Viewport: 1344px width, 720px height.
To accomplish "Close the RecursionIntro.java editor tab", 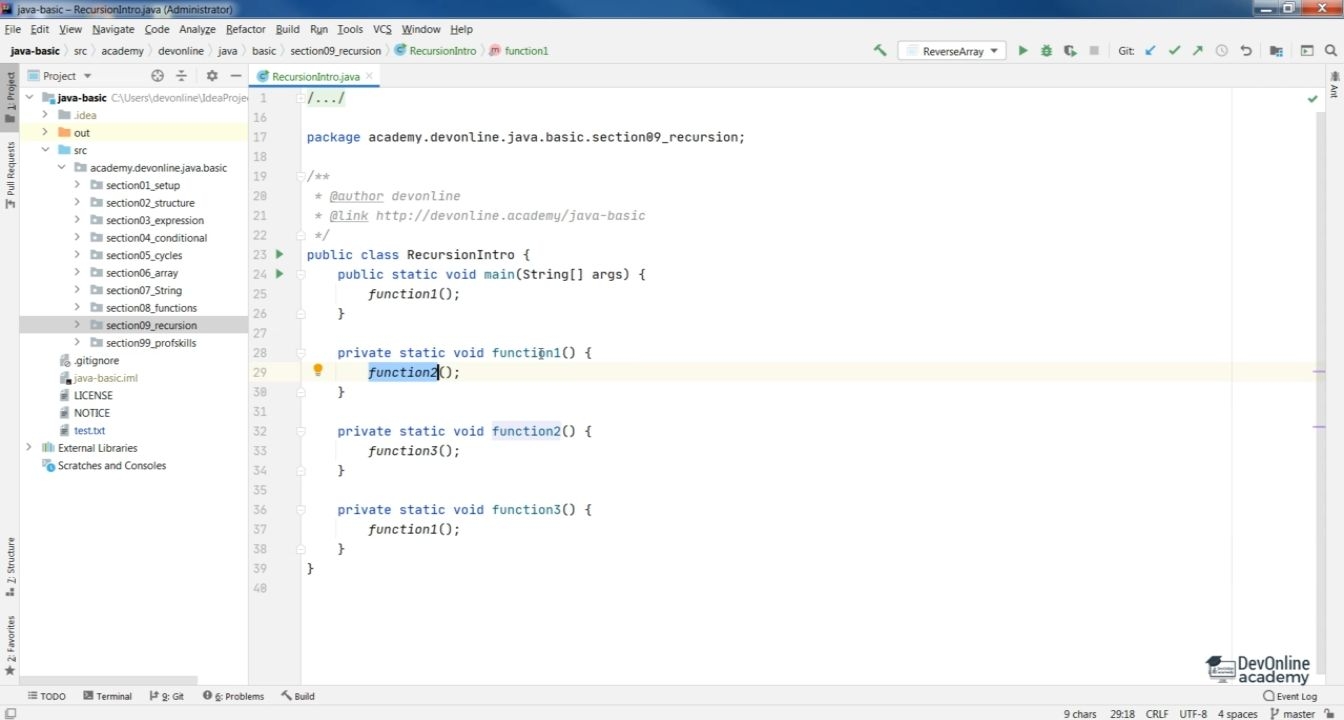I will [x=369, y=76].
